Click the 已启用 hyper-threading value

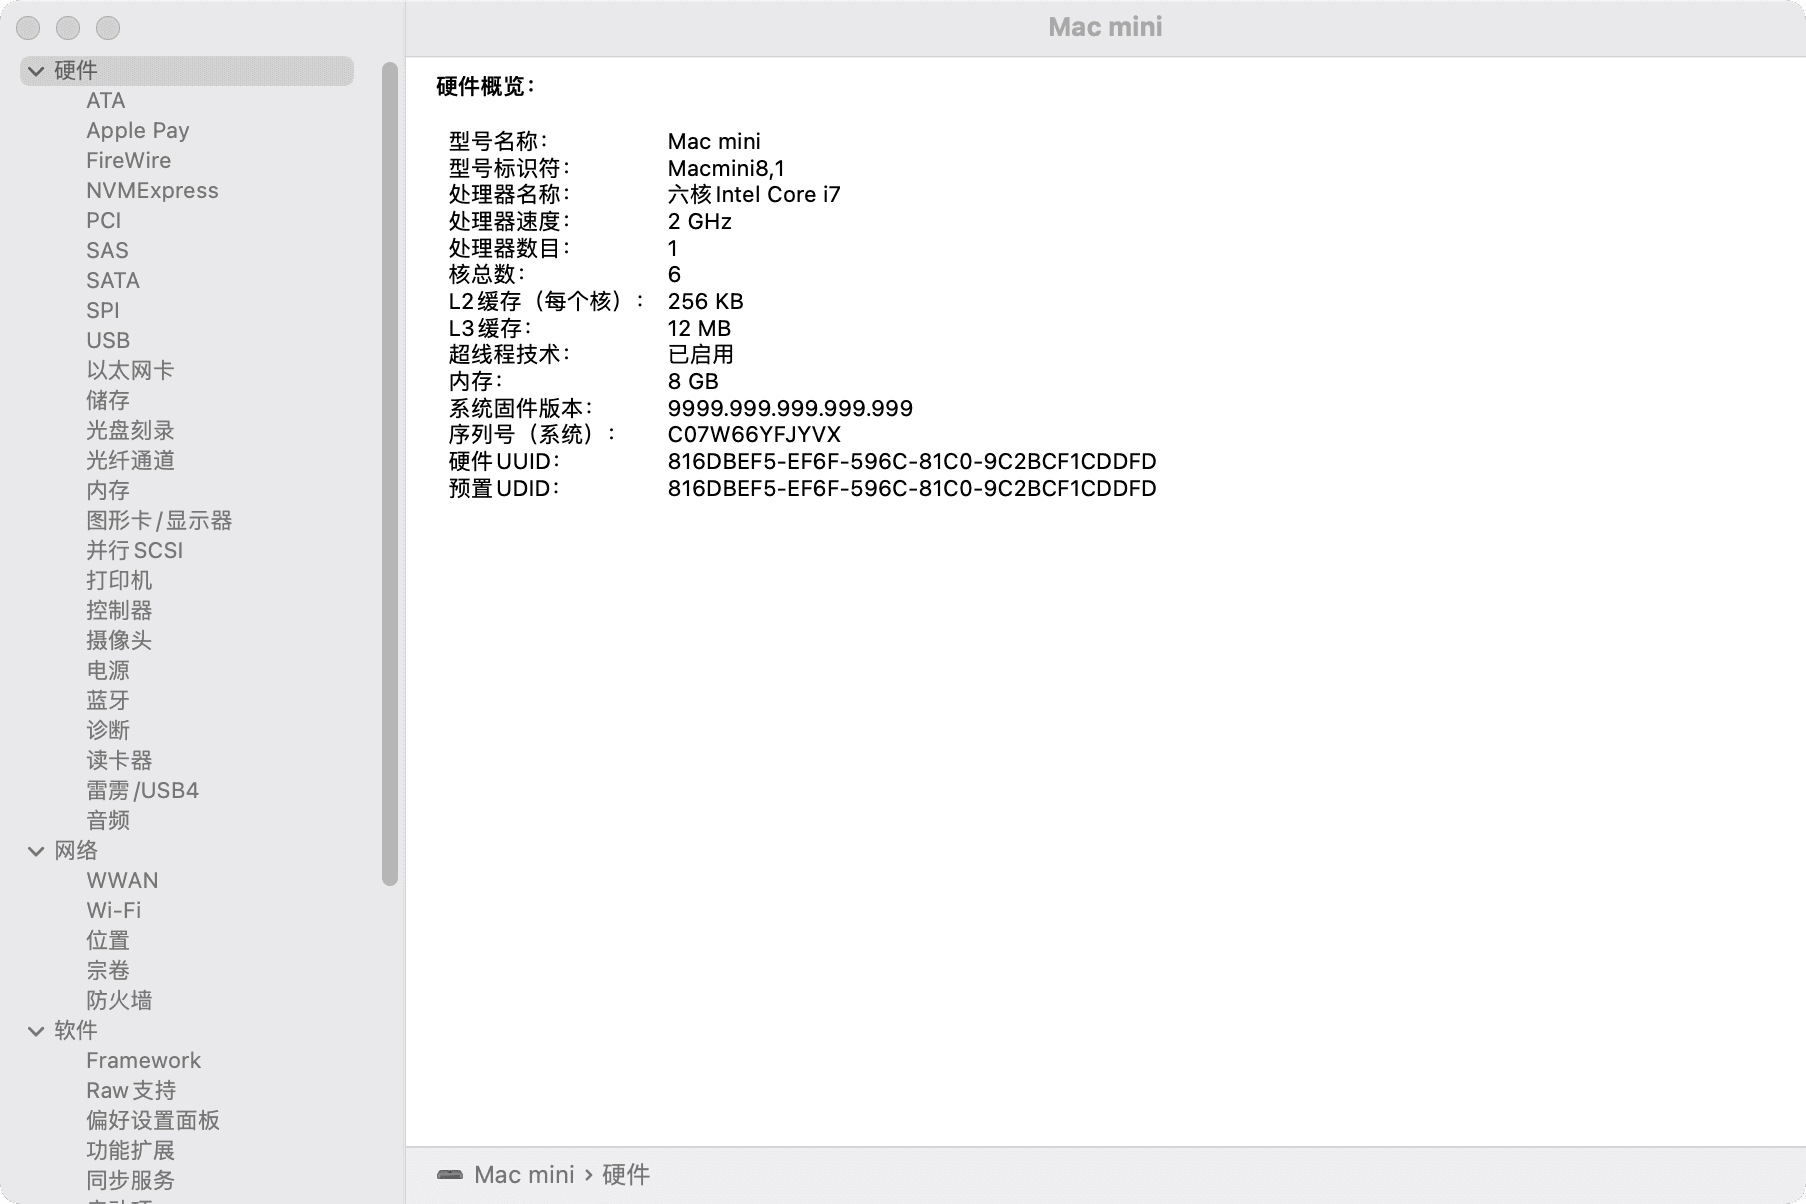[701, 355]
